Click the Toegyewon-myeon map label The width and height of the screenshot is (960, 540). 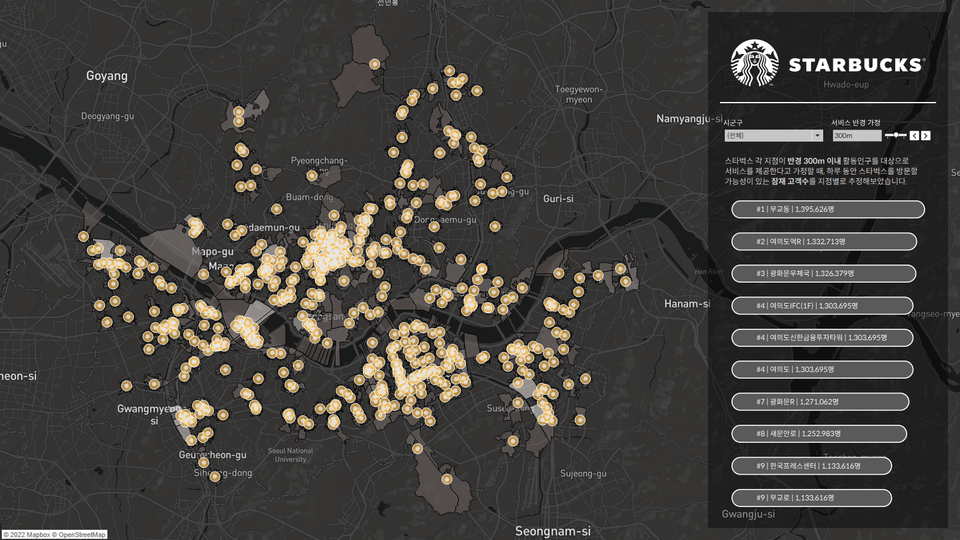coord(579,94)
